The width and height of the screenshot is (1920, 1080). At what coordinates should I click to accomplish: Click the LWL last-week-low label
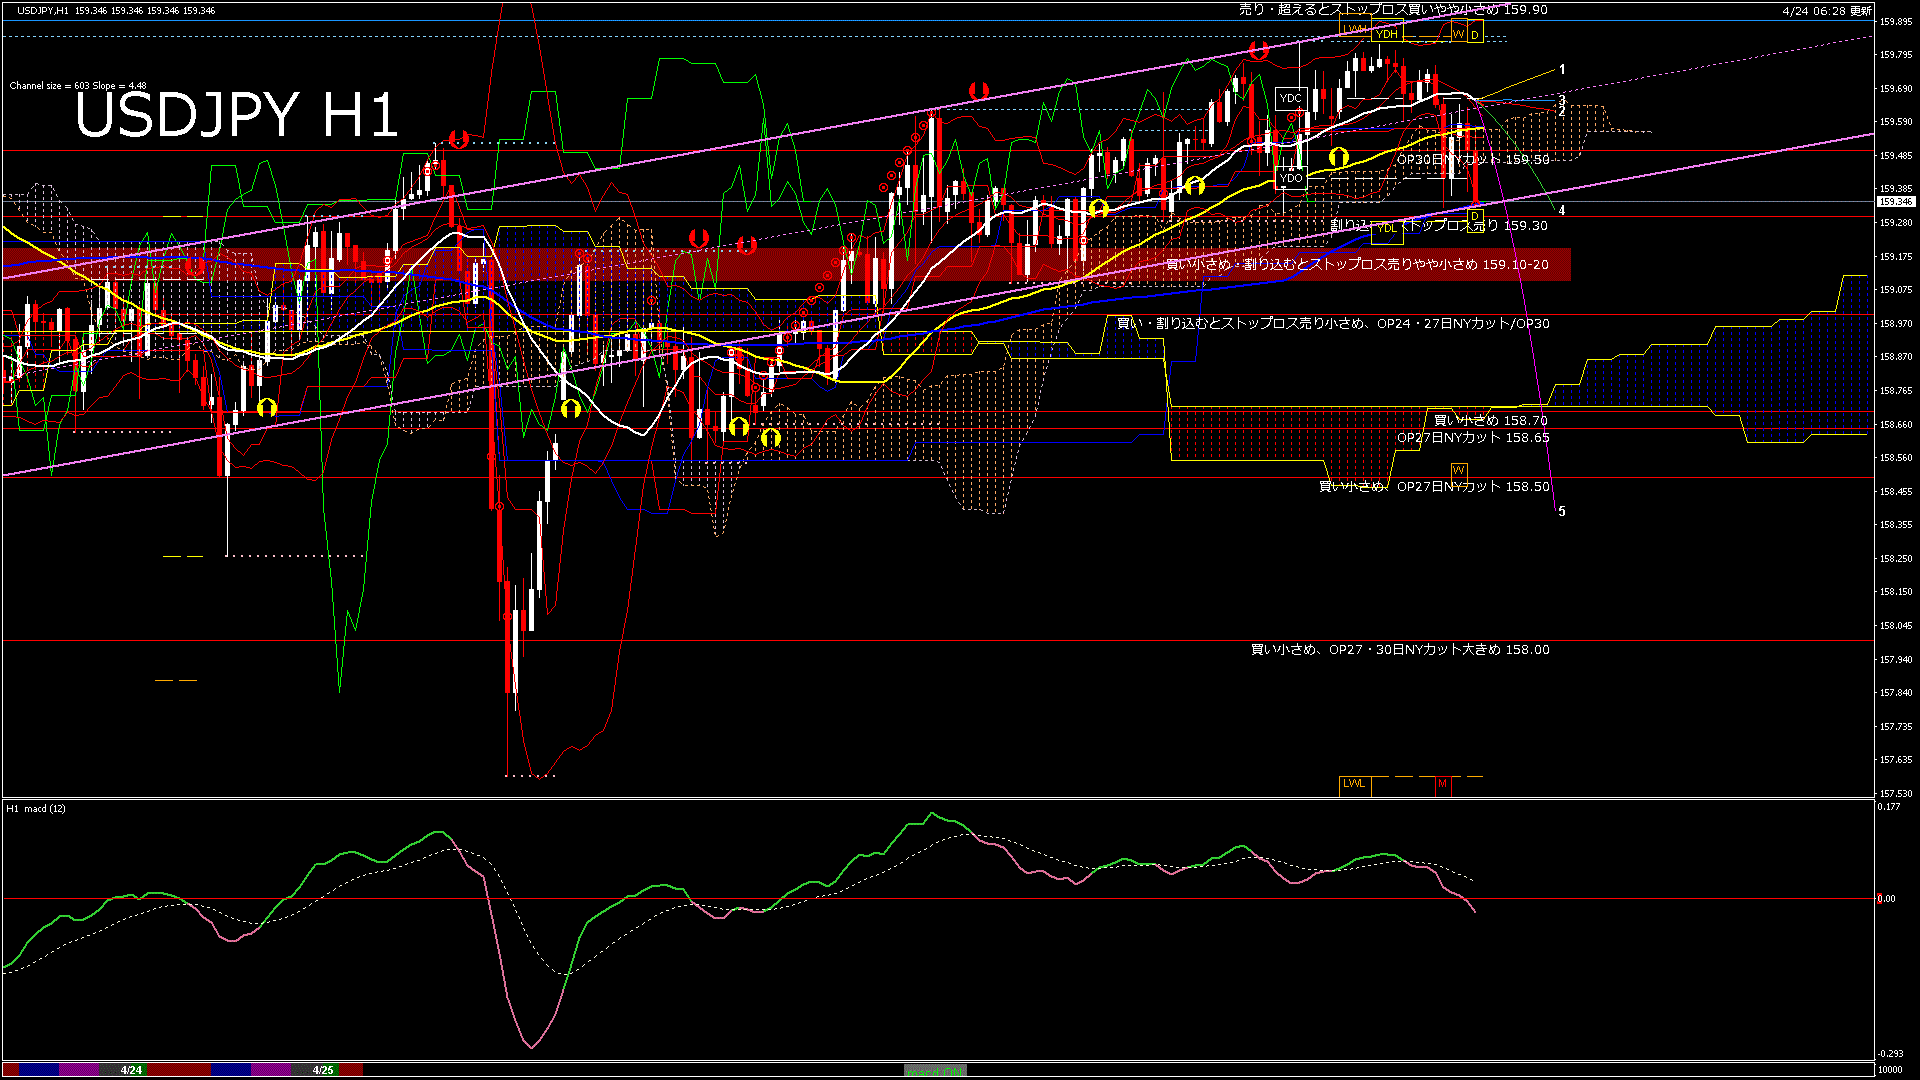(x=1354, y=784)
